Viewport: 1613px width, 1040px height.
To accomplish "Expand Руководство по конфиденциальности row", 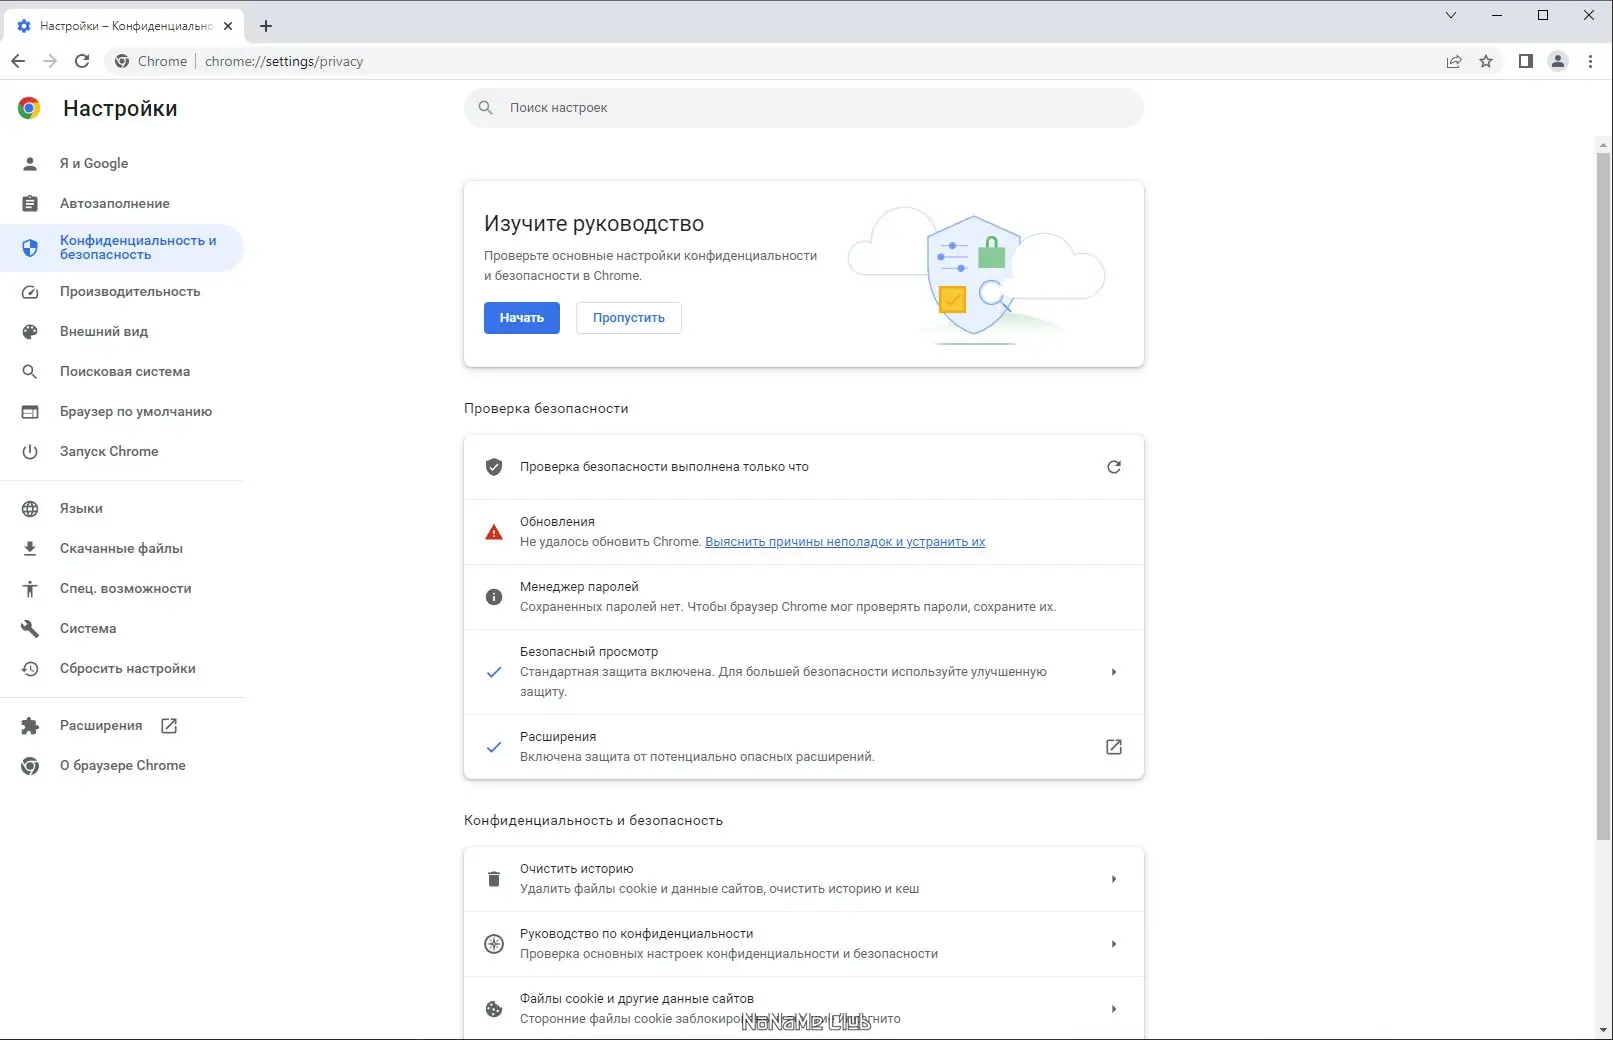I will [1114, 944].
